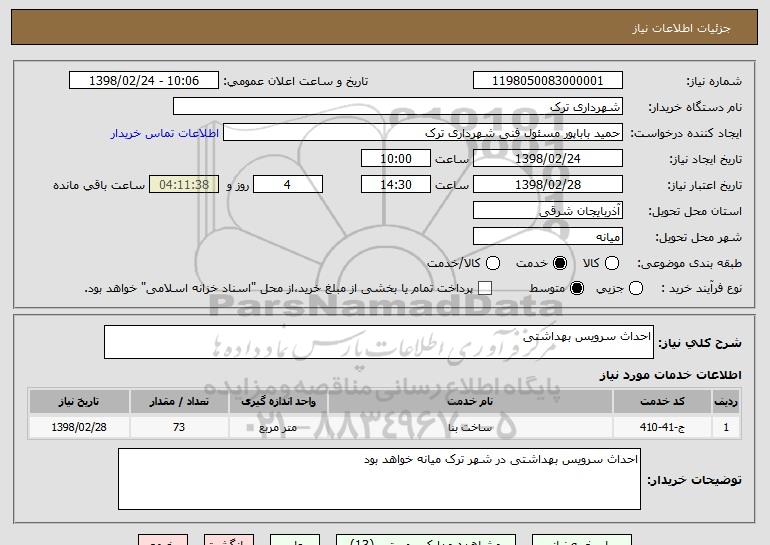Click the validity date field 1398/02/28
This screenshot has width=770, height=545.
pyautogui.click(x=548, y=185)
